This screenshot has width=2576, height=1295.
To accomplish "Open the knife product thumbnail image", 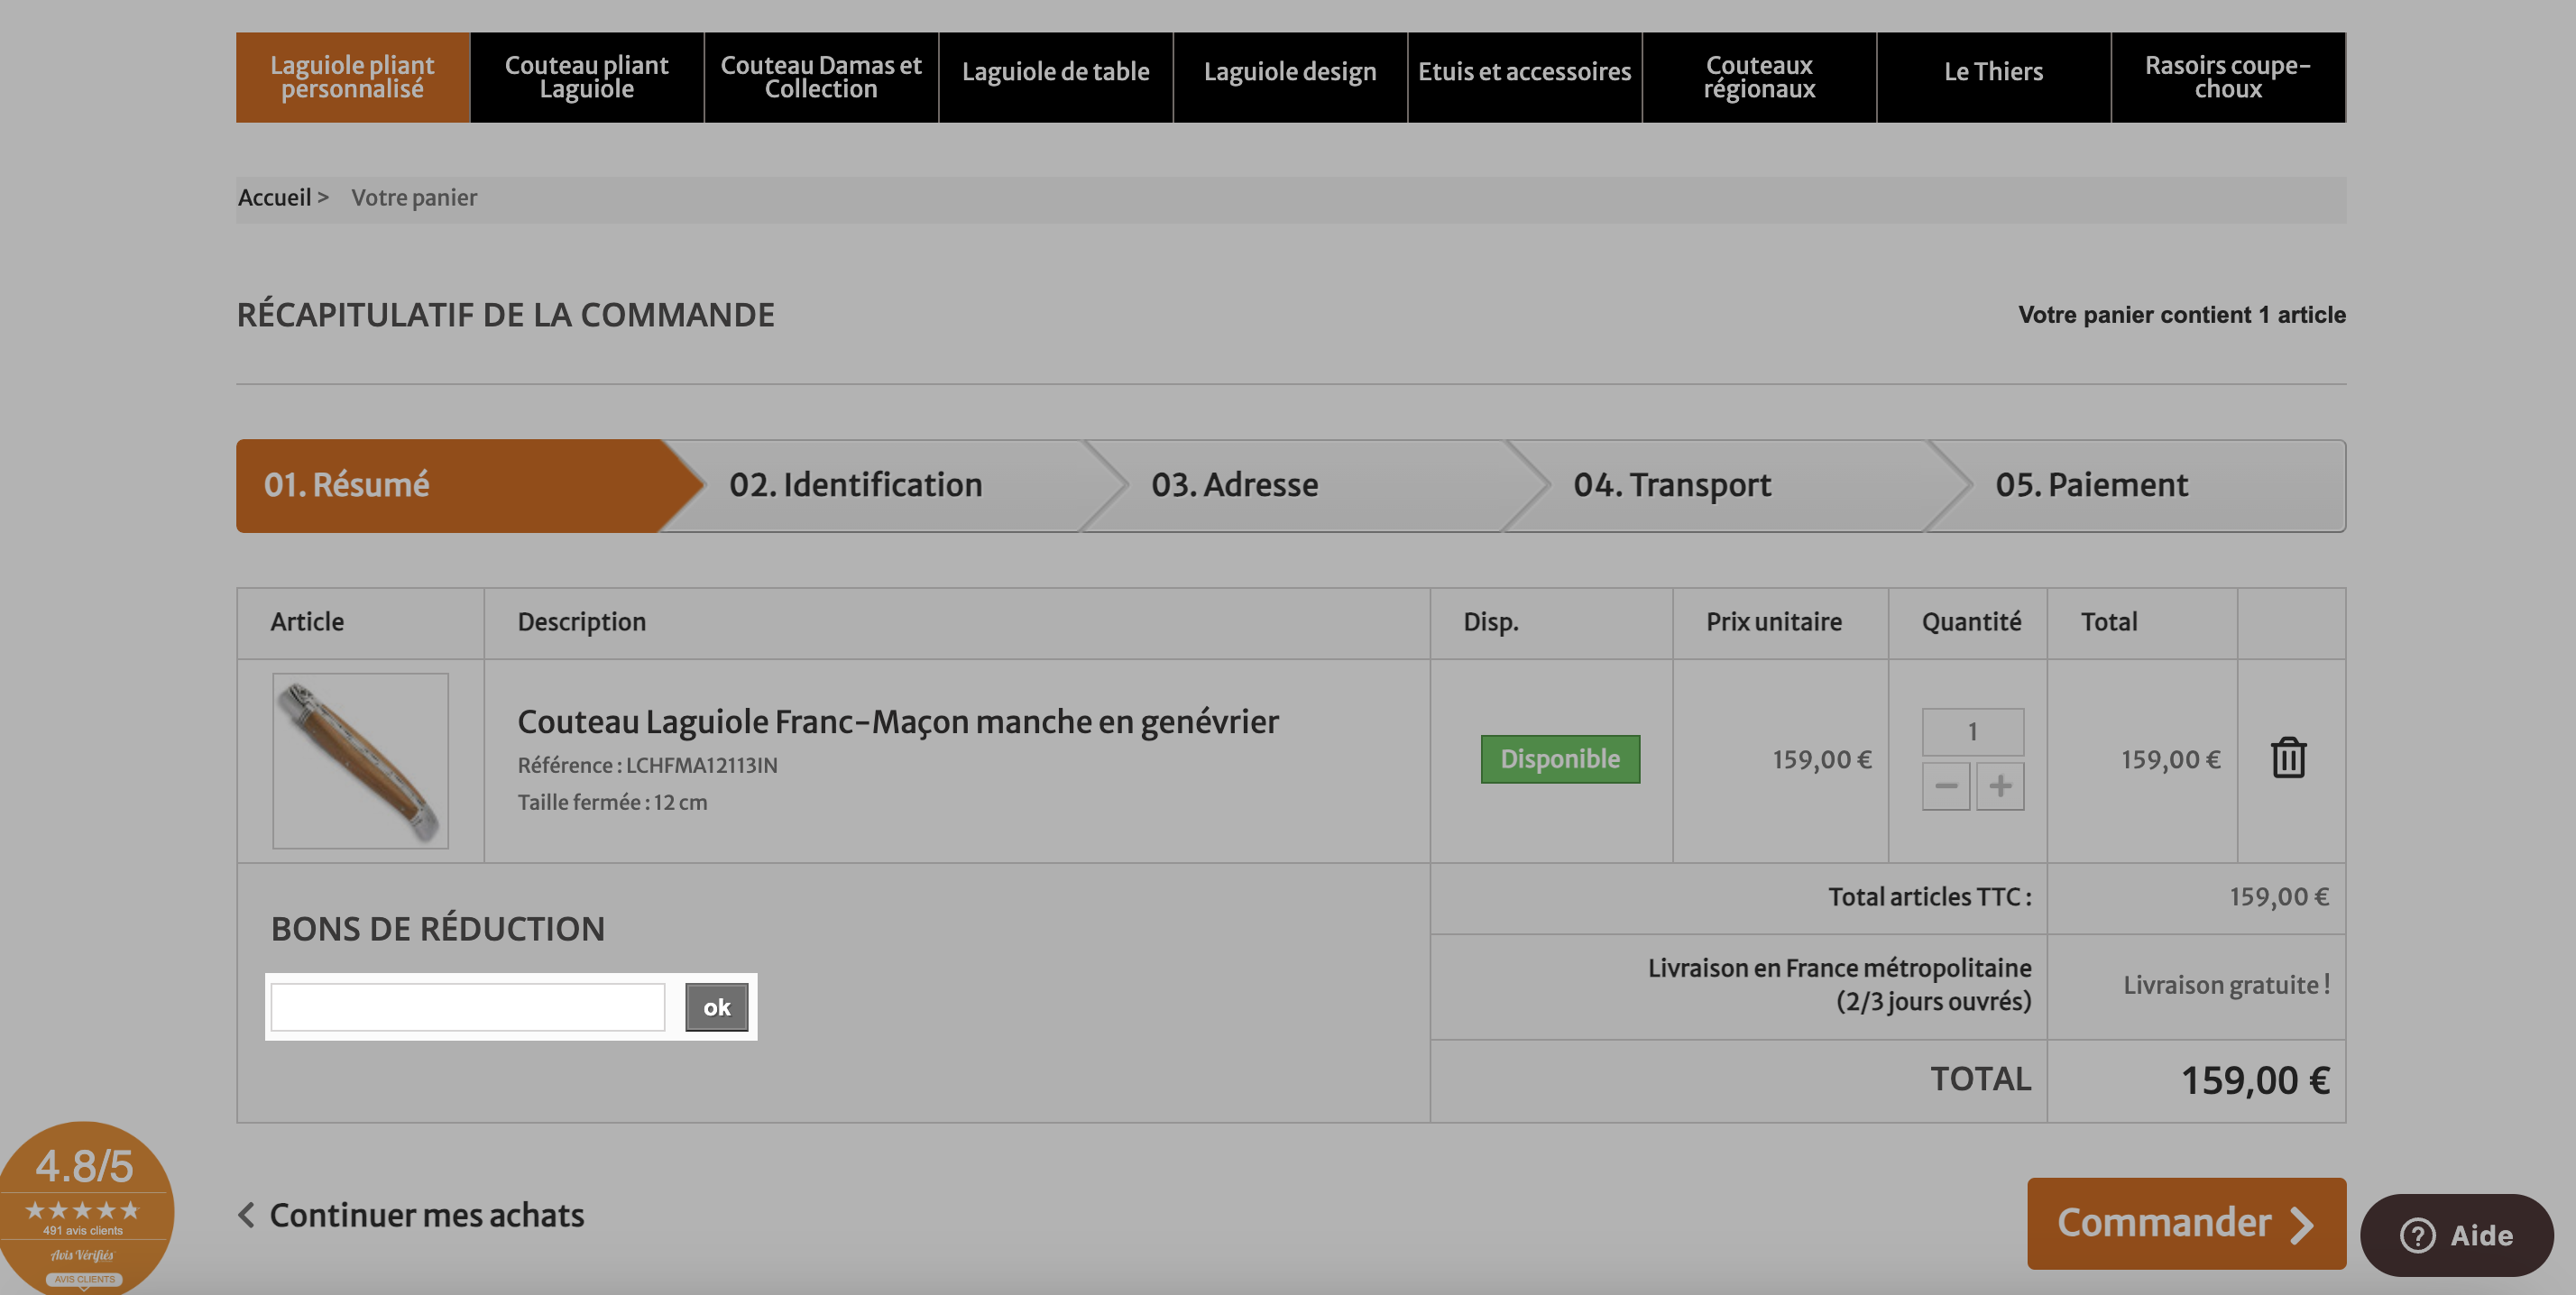I will click(x=360, y=760).
